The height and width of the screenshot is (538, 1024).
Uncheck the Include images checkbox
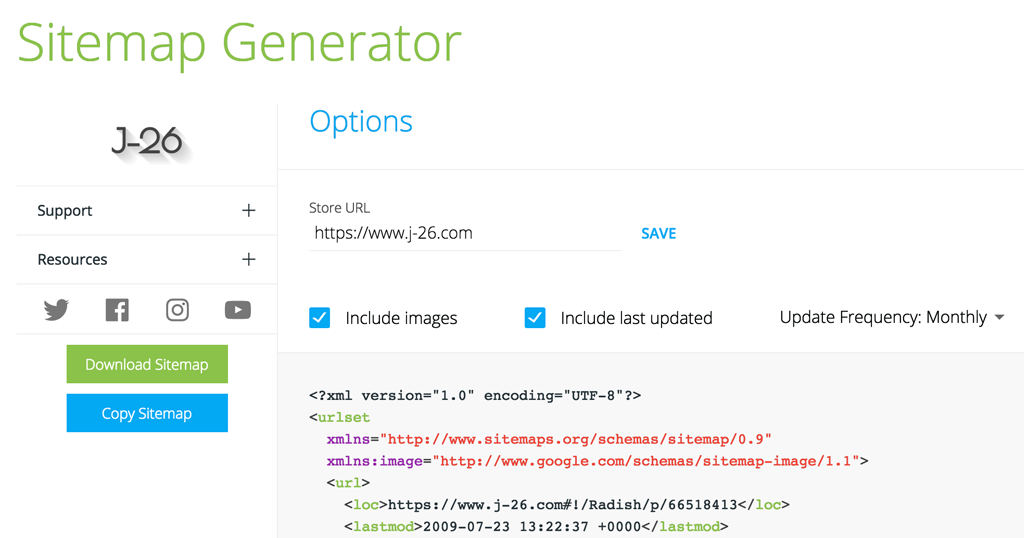point(320,318)
